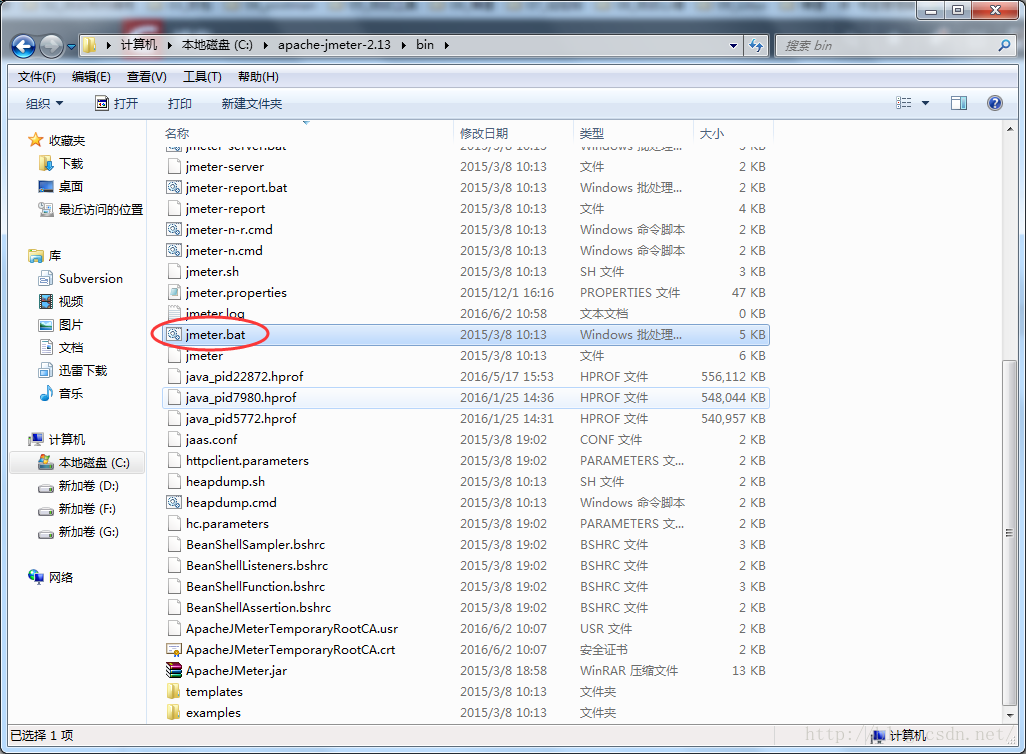
Task: Click the examples folder icon
Action: pos(173,712)
